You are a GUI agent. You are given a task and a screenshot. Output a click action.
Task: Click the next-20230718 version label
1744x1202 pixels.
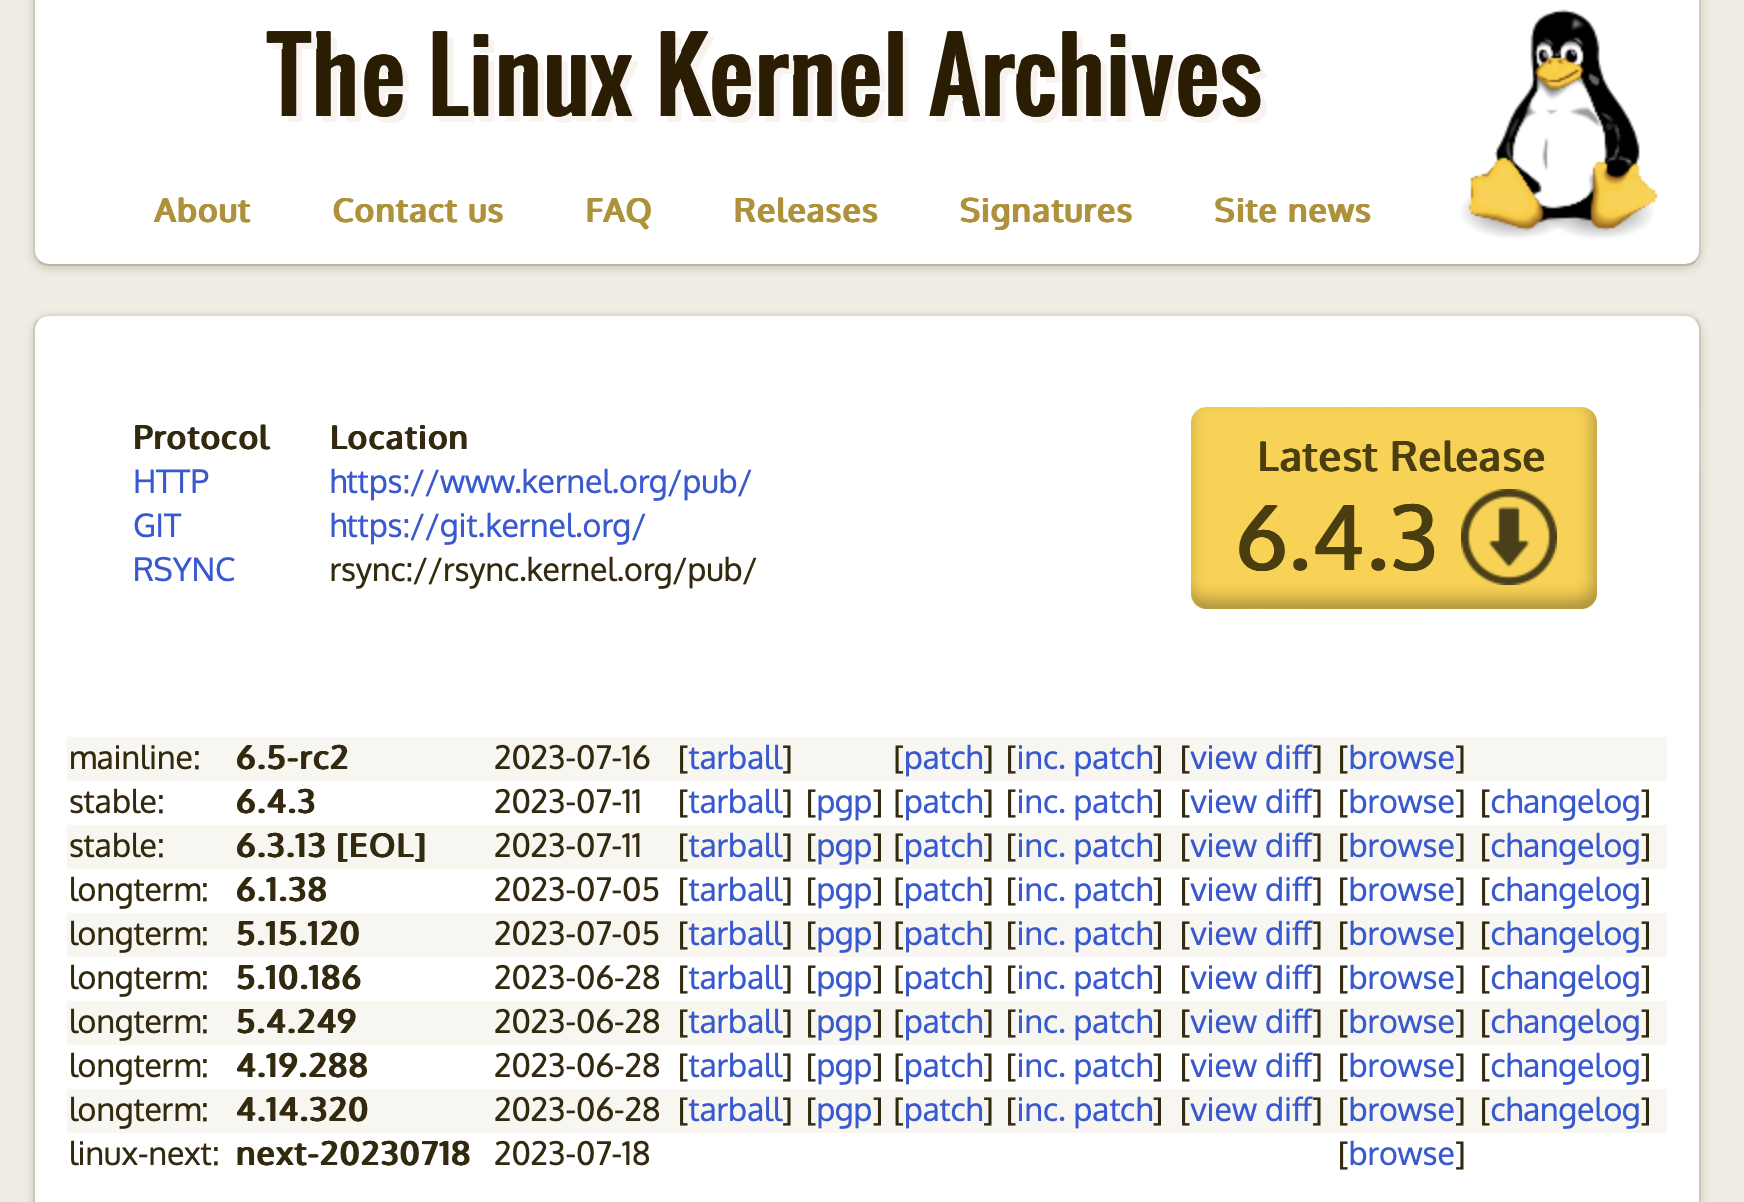[353, 1154]
